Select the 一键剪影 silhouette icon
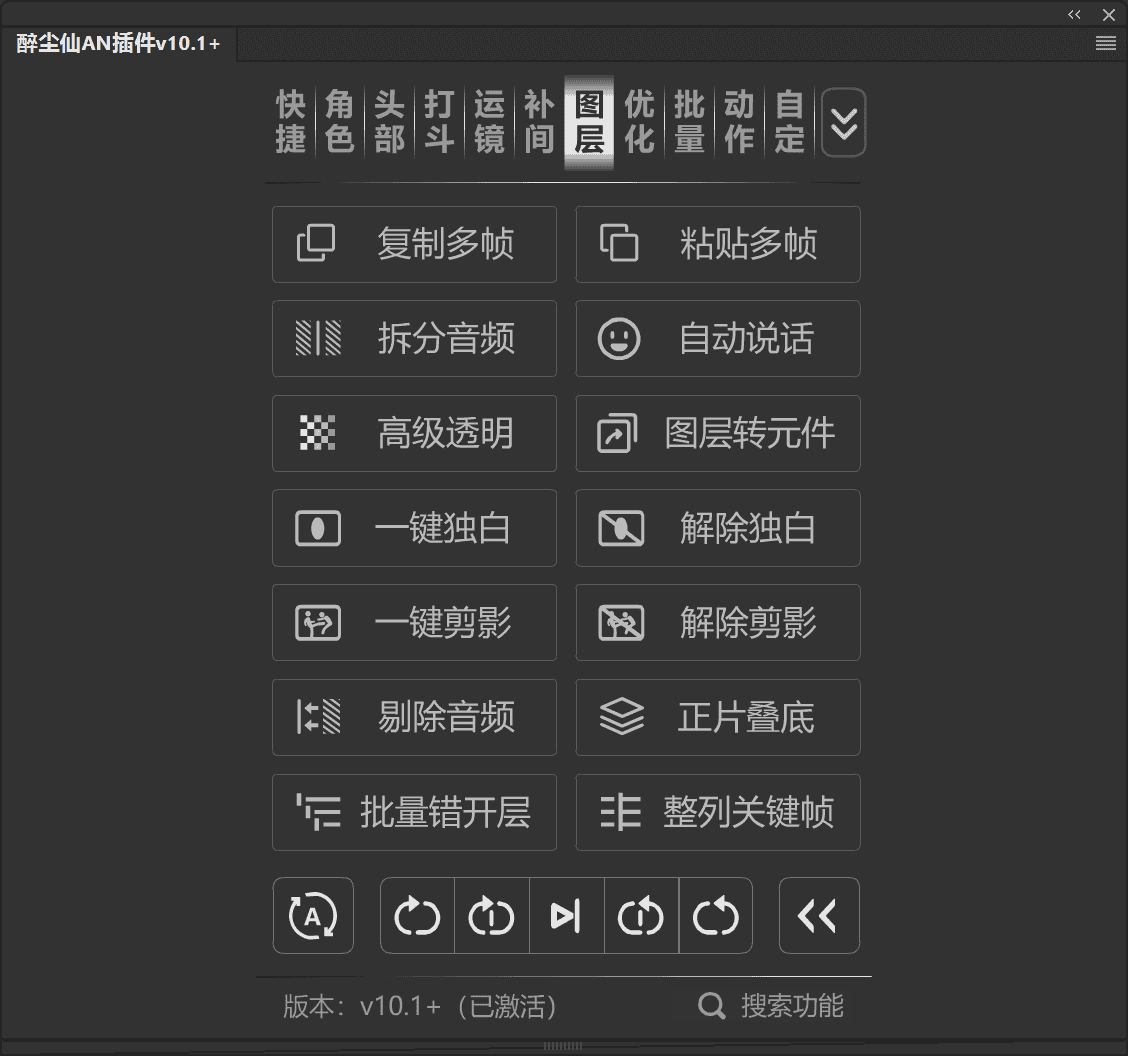Screen dimensions: 1128x1056 tap(317, 622)
